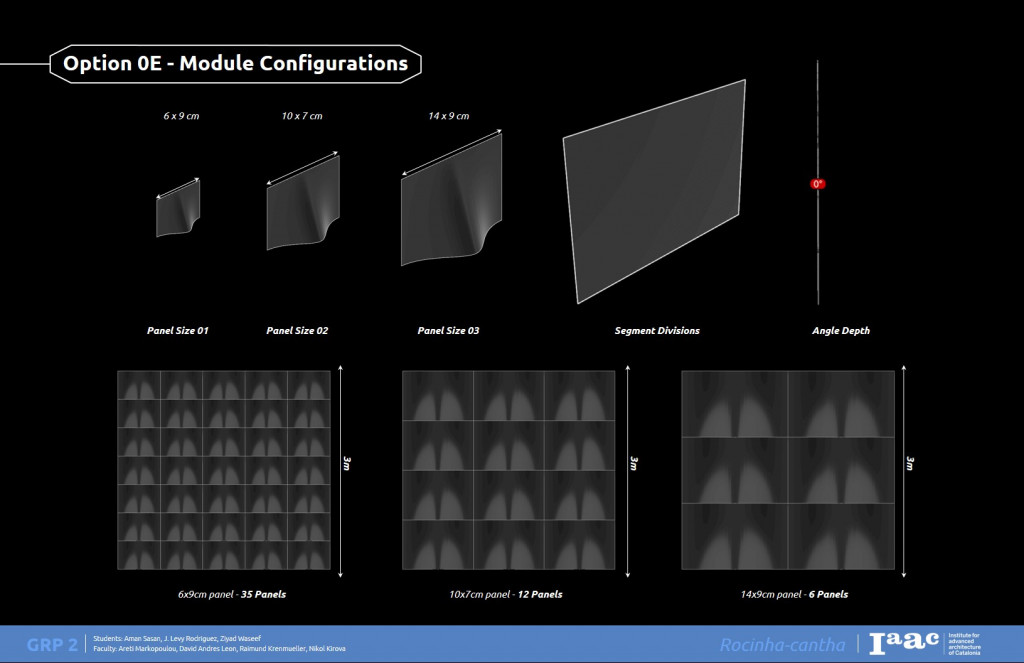This screenshot has height=663, width=1024.
Task: Select the Panel Size 02 curved module
Action: coord(303,205)
